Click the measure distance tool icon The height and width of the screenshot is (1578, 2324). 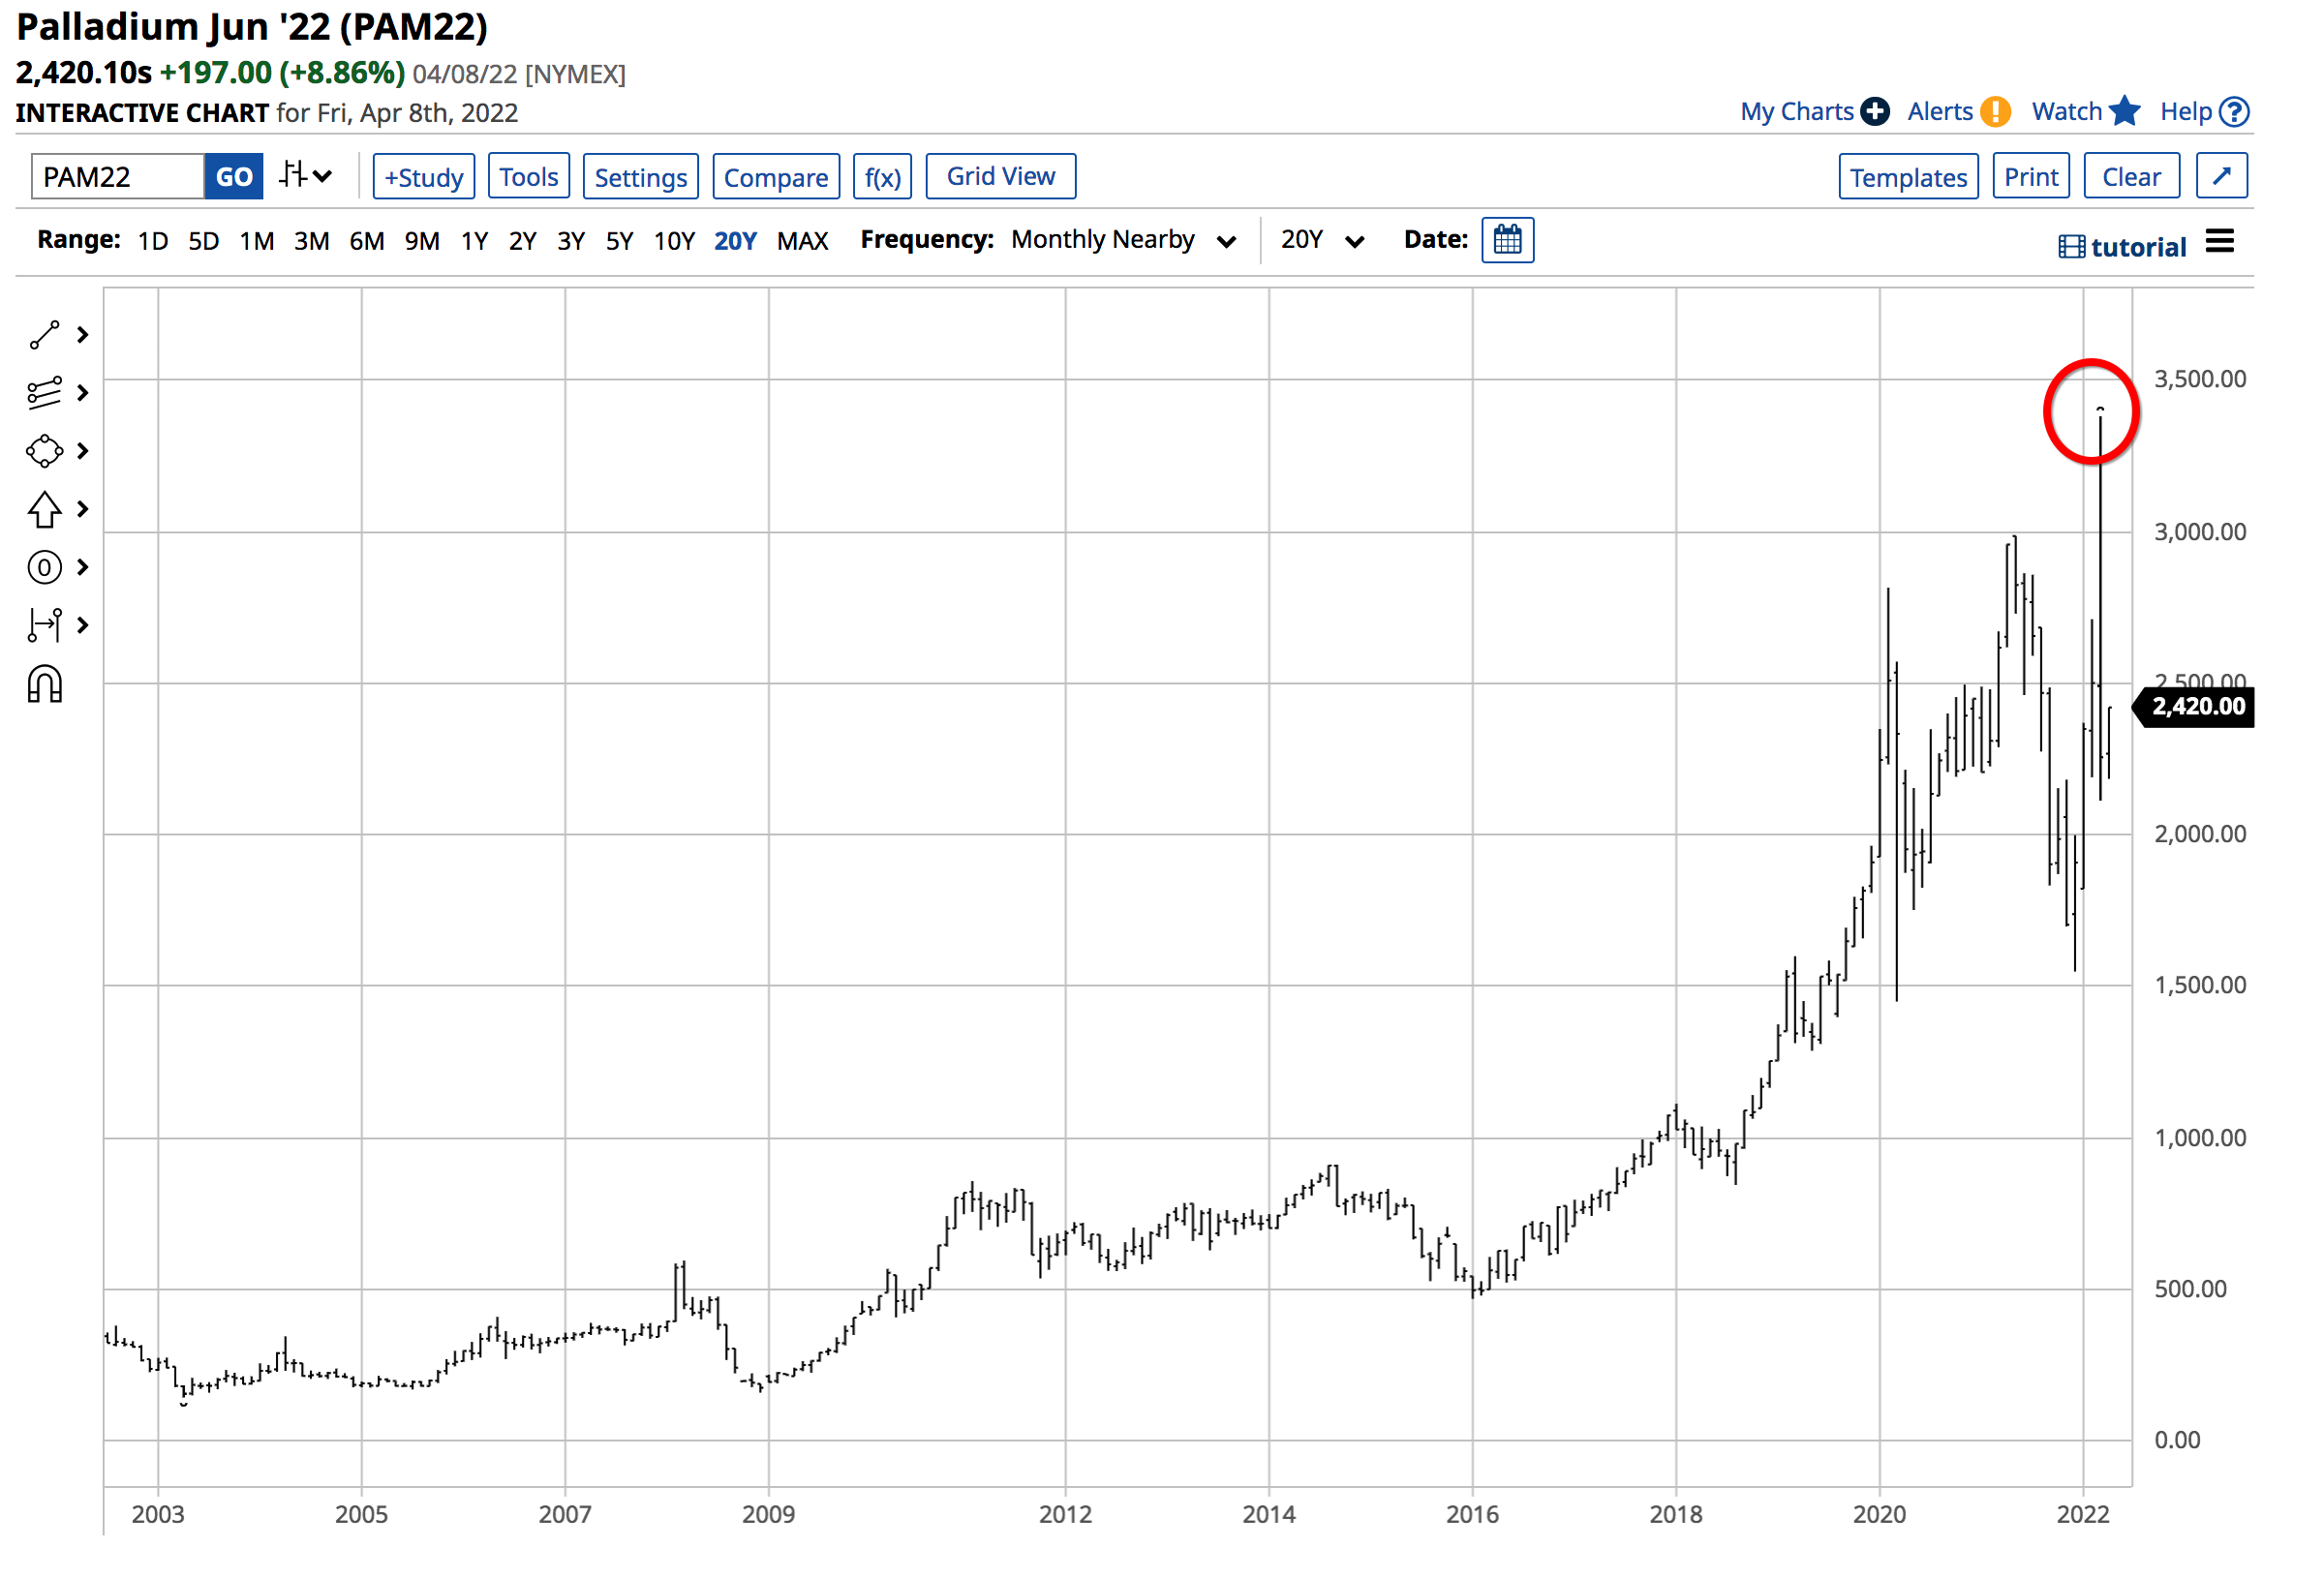[x=44, y=626]
